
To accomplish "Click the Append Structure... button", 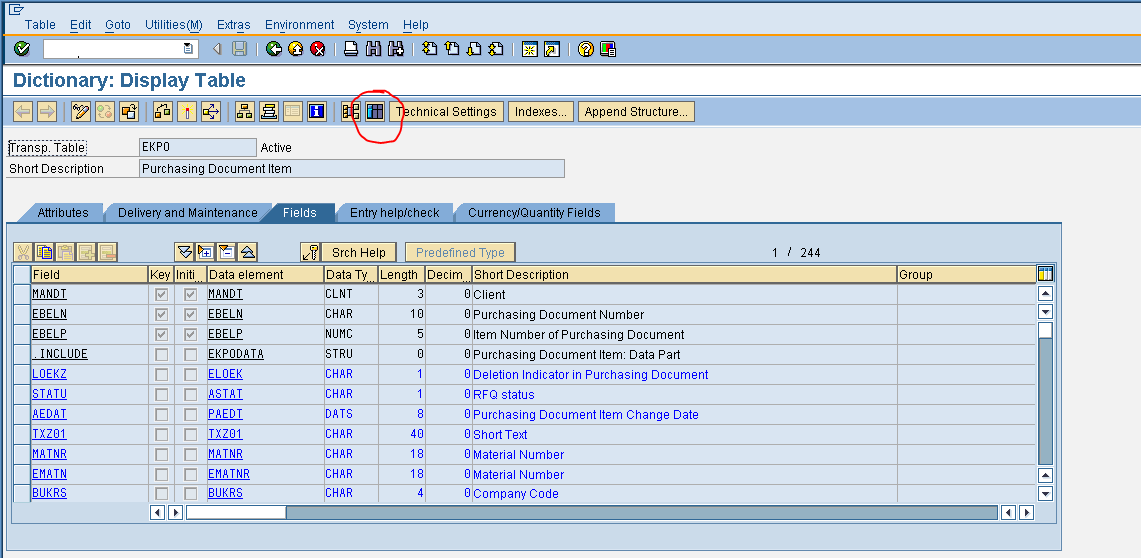I will tap(636, 111).
